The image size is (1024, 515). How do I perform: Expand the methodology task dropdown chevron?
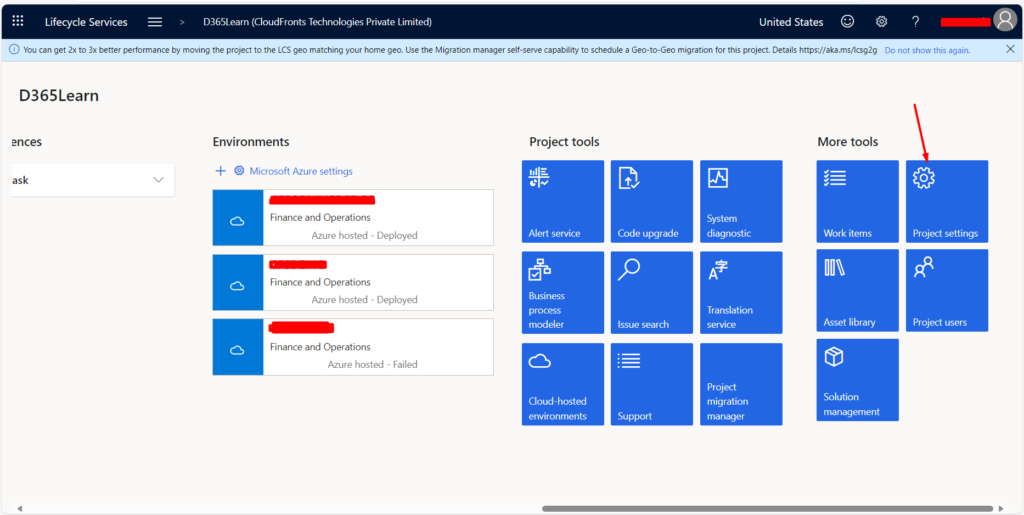point(159,180)
